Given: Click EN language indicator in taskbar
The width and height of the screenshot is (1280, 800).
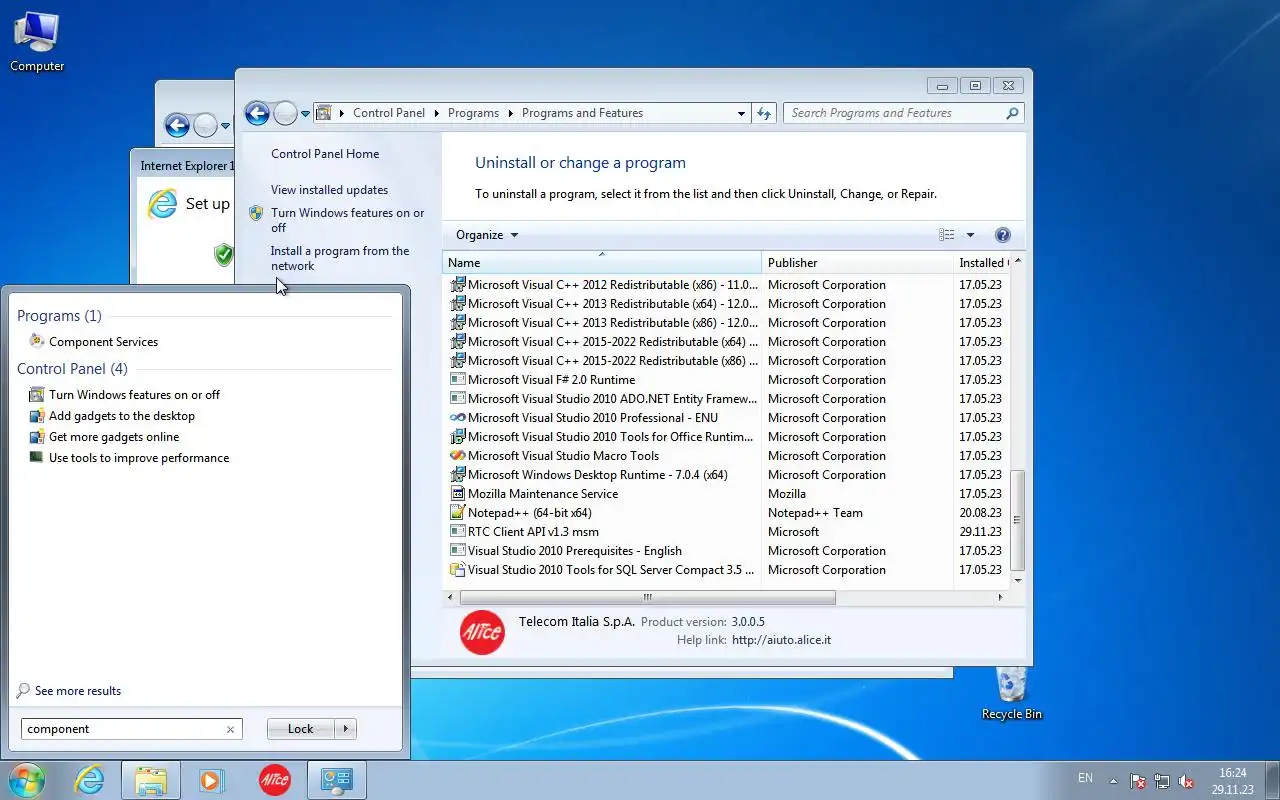Looking at the screenshot, I should coord(1085,778).
